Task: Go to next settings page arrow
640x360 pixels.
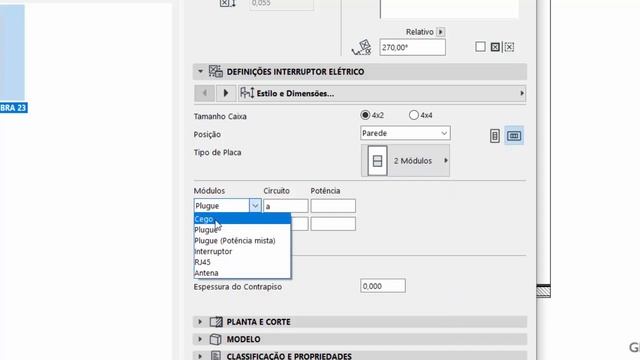Action: click(226, 93)
